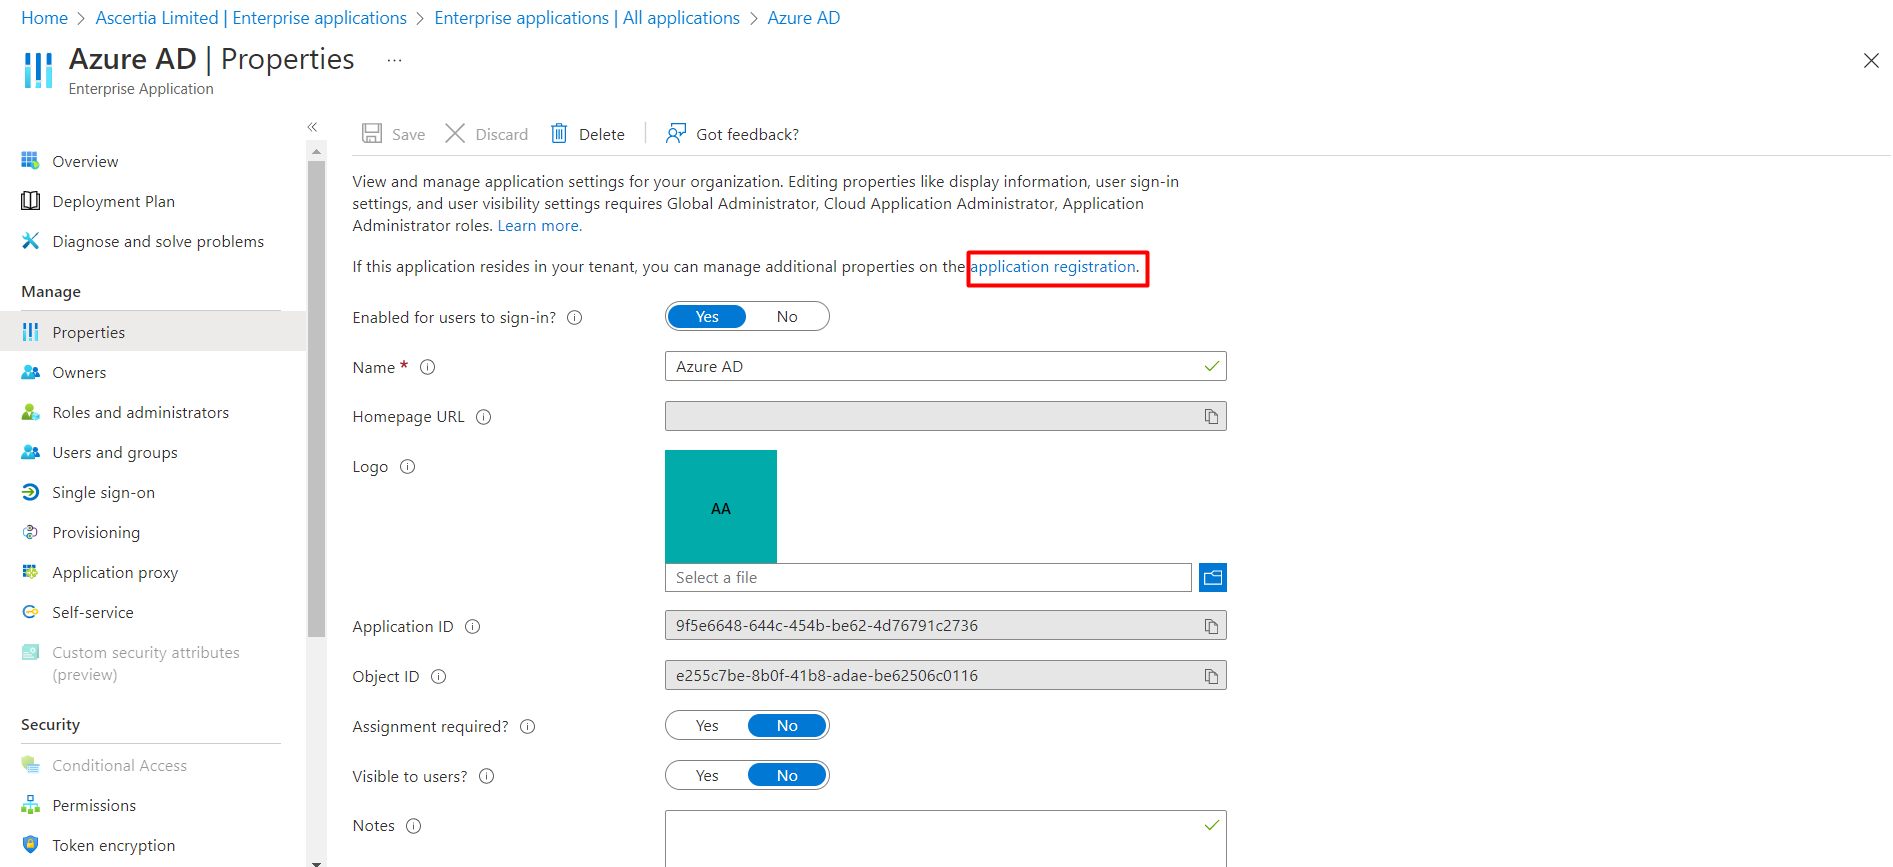Browse for a logo file using folder icon
Viewport: 1893px width, 867px height.
(1213, 577)
